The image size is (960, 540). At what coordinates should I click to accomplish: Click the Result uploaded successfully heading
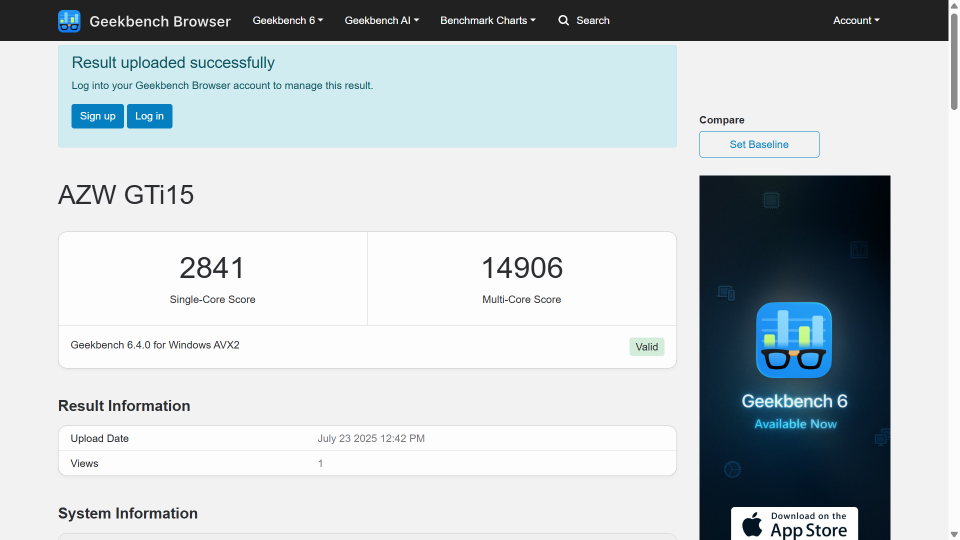coord(173,63)
